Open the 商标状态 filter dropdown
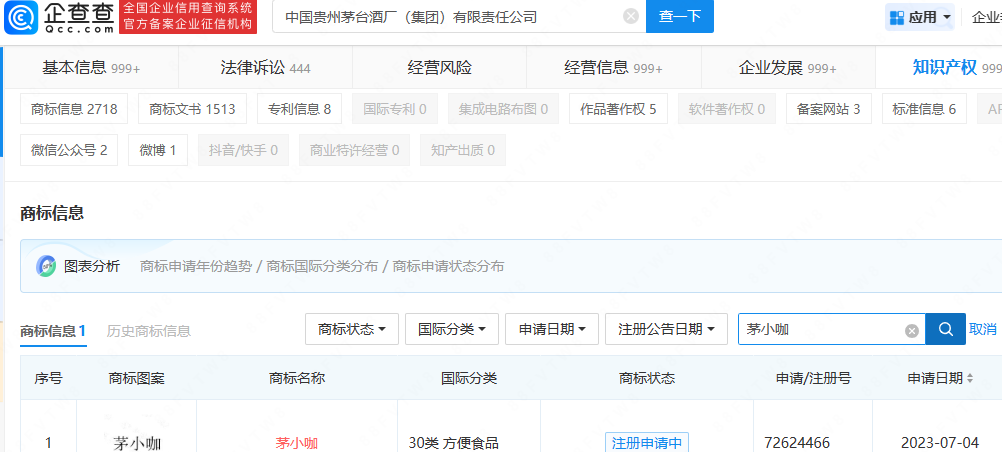1002x452 pixels. coord(351,329)
